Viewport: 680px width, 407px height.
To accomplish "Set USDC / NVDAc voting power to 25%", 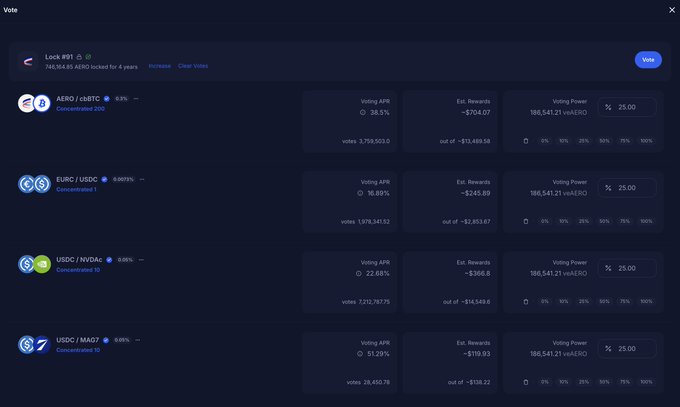I will click(584, 302).
